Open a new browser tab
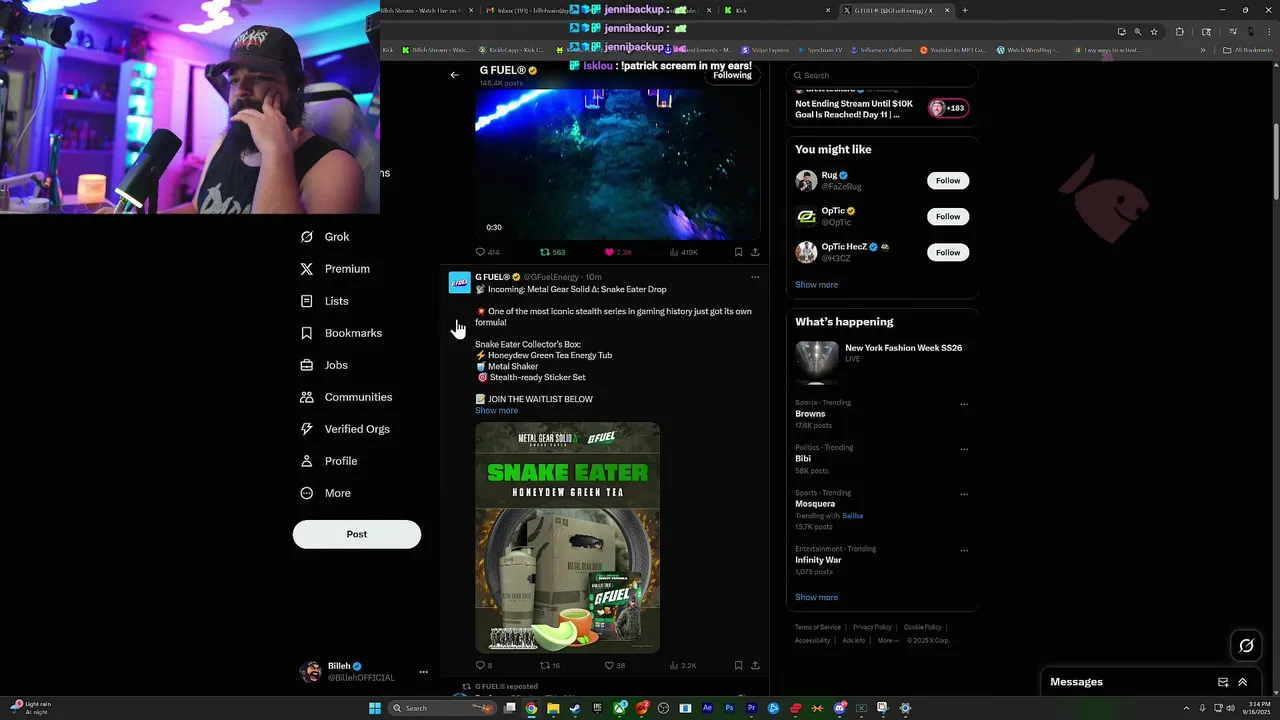1280x720 pixels. tap(965, 10)
